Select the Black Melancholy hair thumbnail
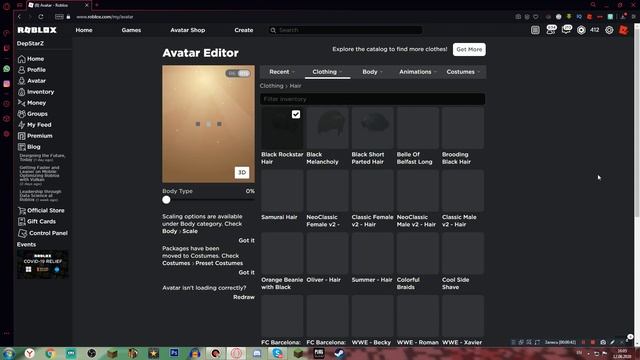 (327, 128)
